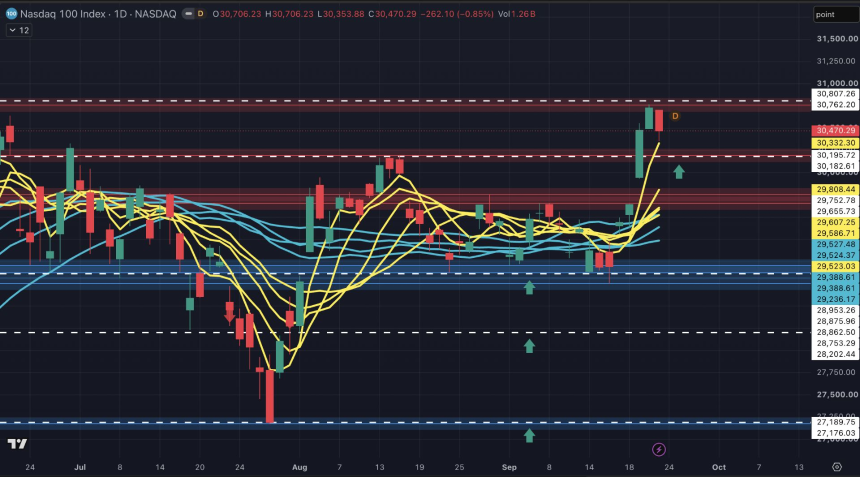Click the 27,500.00 price scale tick
This screenshot has height=477, width=860.
[x=837, y=394]
